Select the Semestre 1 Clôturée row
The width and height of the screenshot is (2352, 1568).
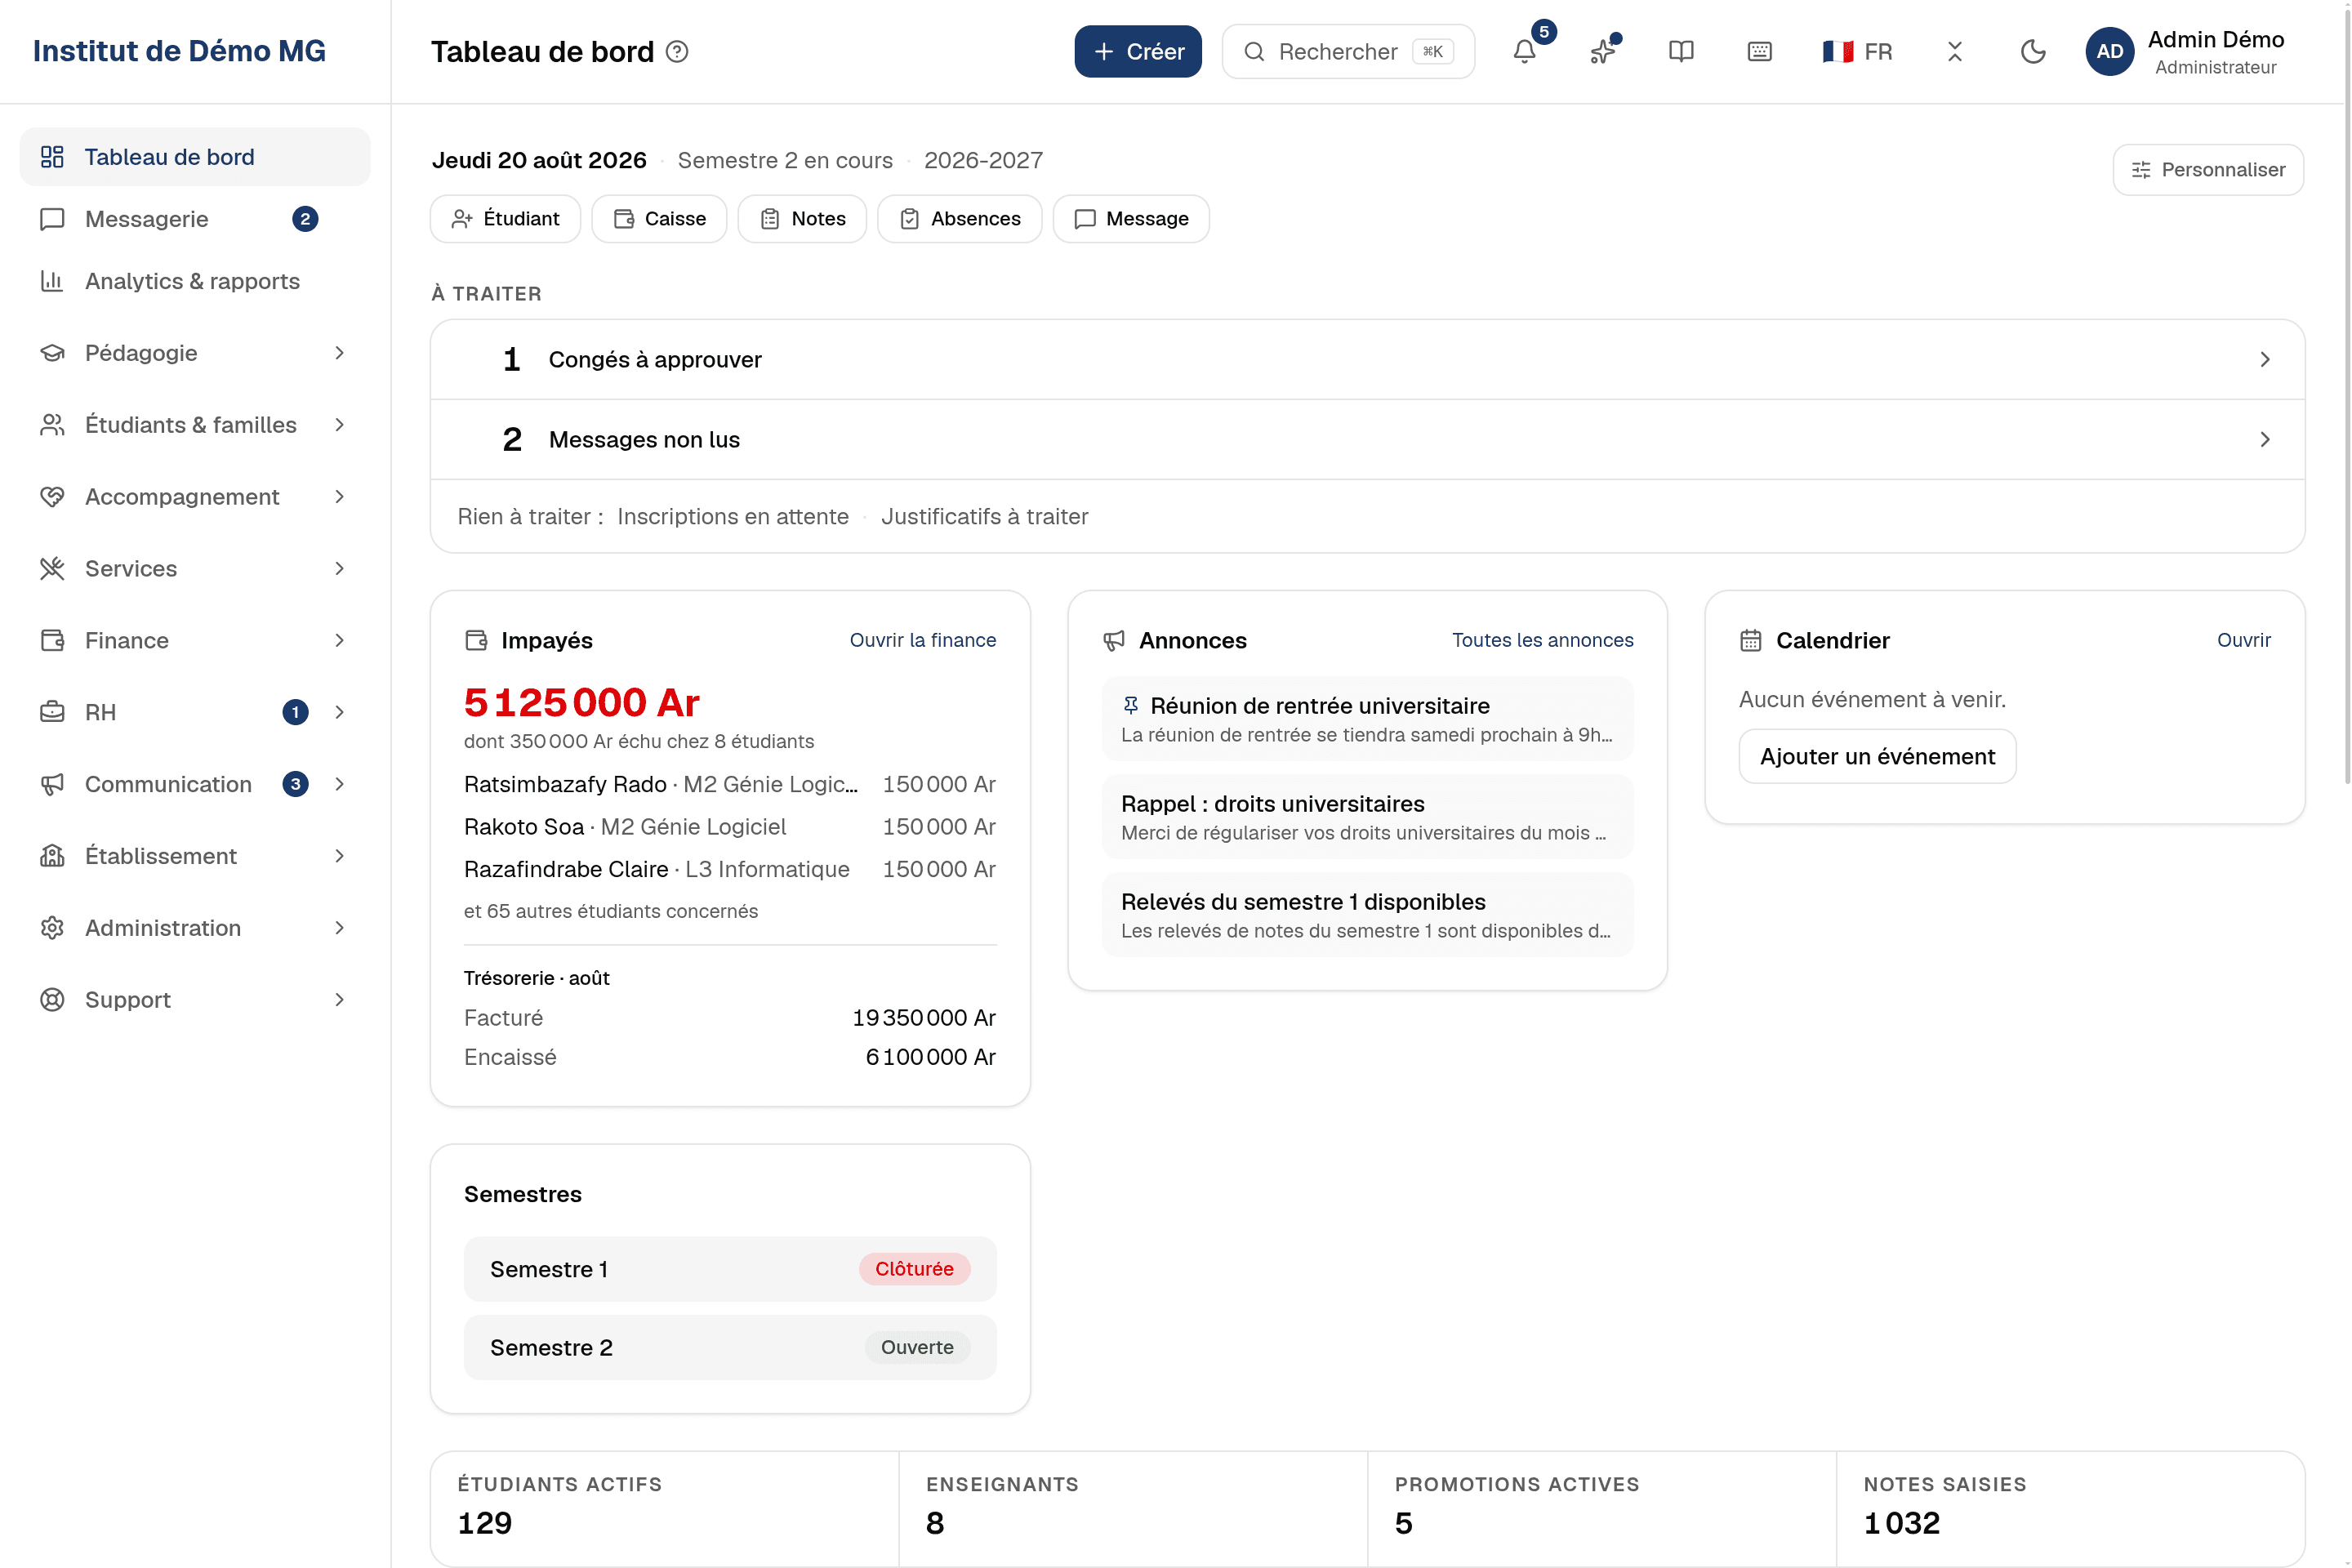point(730,1270)
